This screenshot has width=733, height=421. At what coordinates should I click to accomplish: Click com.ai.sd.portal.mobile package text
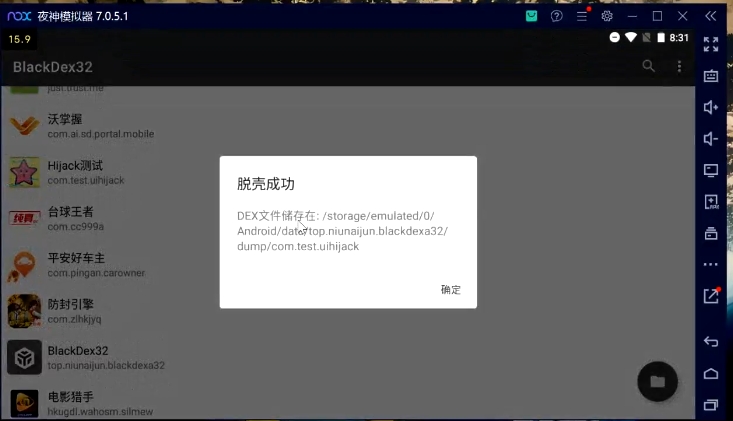(101, 134)
